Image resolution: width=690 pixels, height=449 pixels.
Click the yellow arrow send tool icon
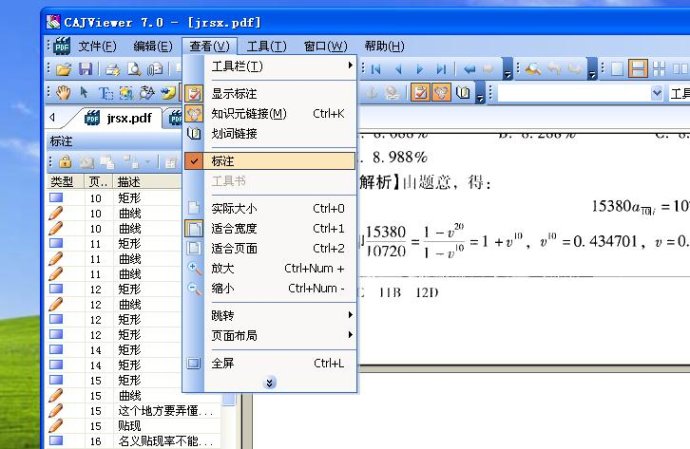coord(168,93)
